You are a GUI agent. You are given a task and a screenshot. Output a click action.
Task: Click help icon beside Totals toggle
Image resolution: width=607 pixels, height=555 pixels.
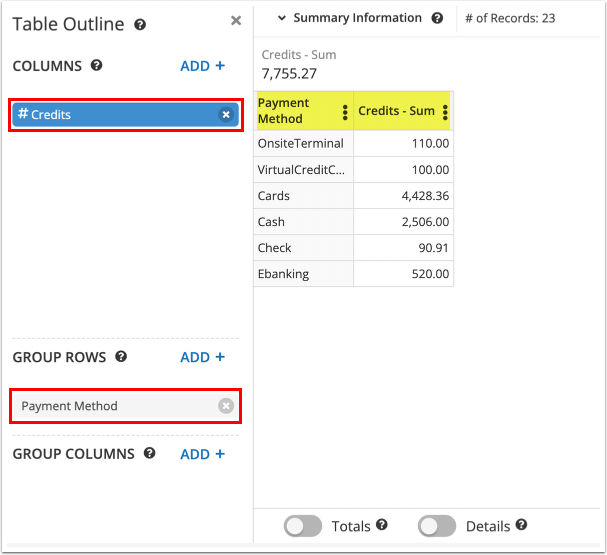(381, 526)
